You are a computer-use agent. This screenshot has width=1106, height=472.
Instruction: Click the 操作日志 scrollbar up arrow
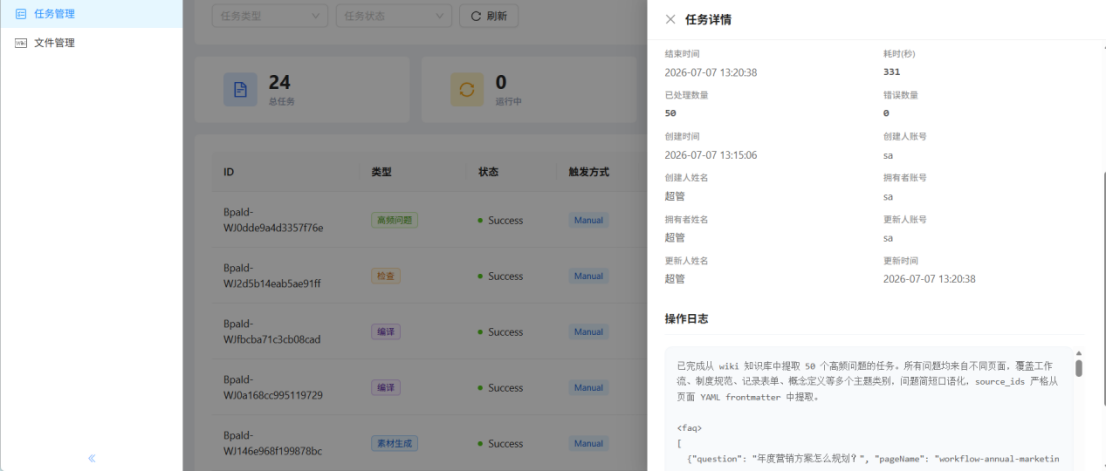pos(1078,353)
